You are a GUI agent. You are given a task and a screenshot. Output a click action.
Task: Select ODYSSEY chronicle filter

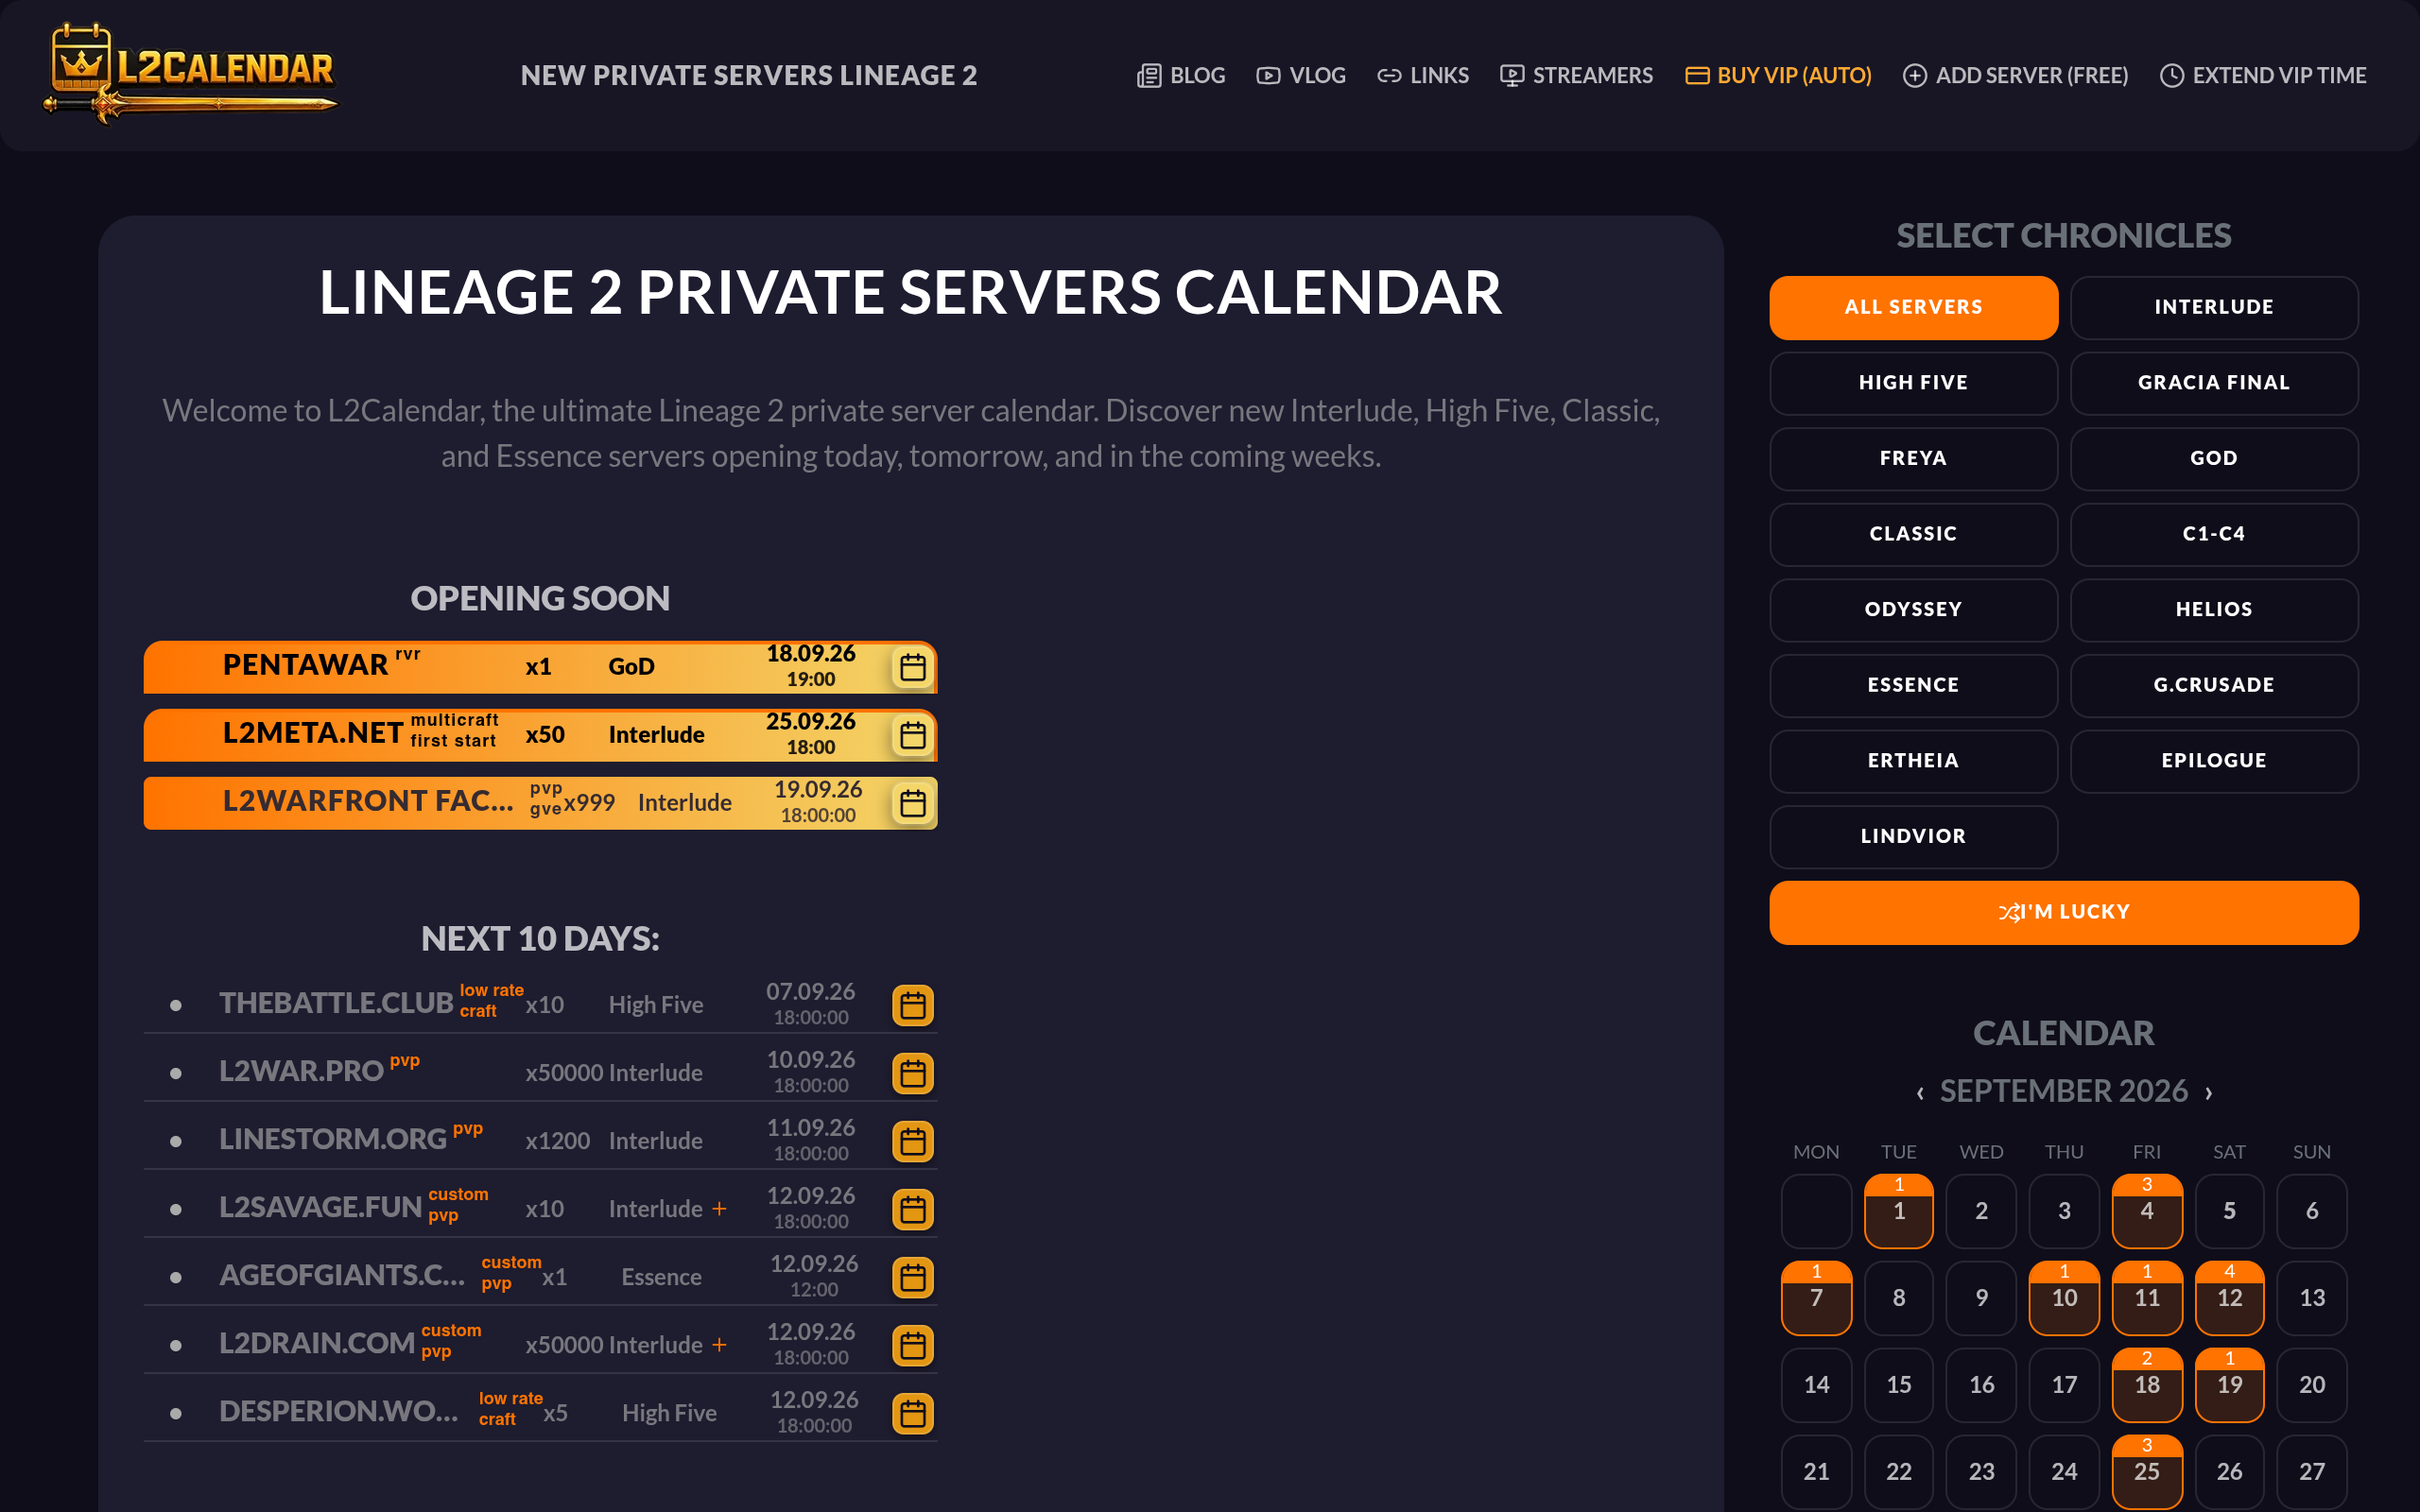[1913, 609]
